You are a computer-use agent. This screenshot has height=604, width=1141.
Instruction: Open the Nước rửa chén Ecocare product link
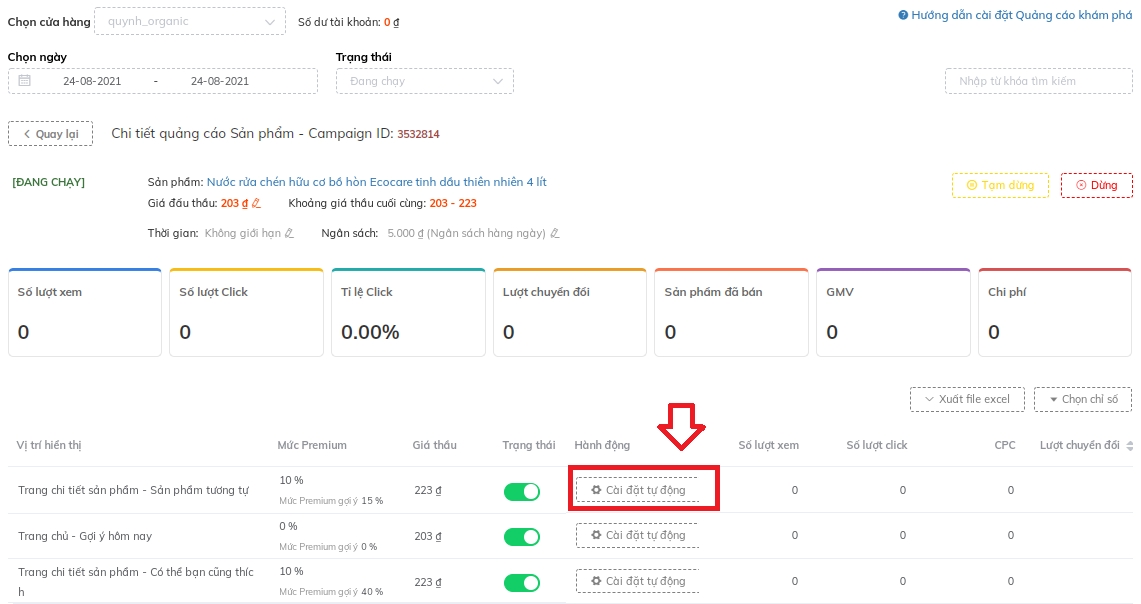click(x=376, y=182)
